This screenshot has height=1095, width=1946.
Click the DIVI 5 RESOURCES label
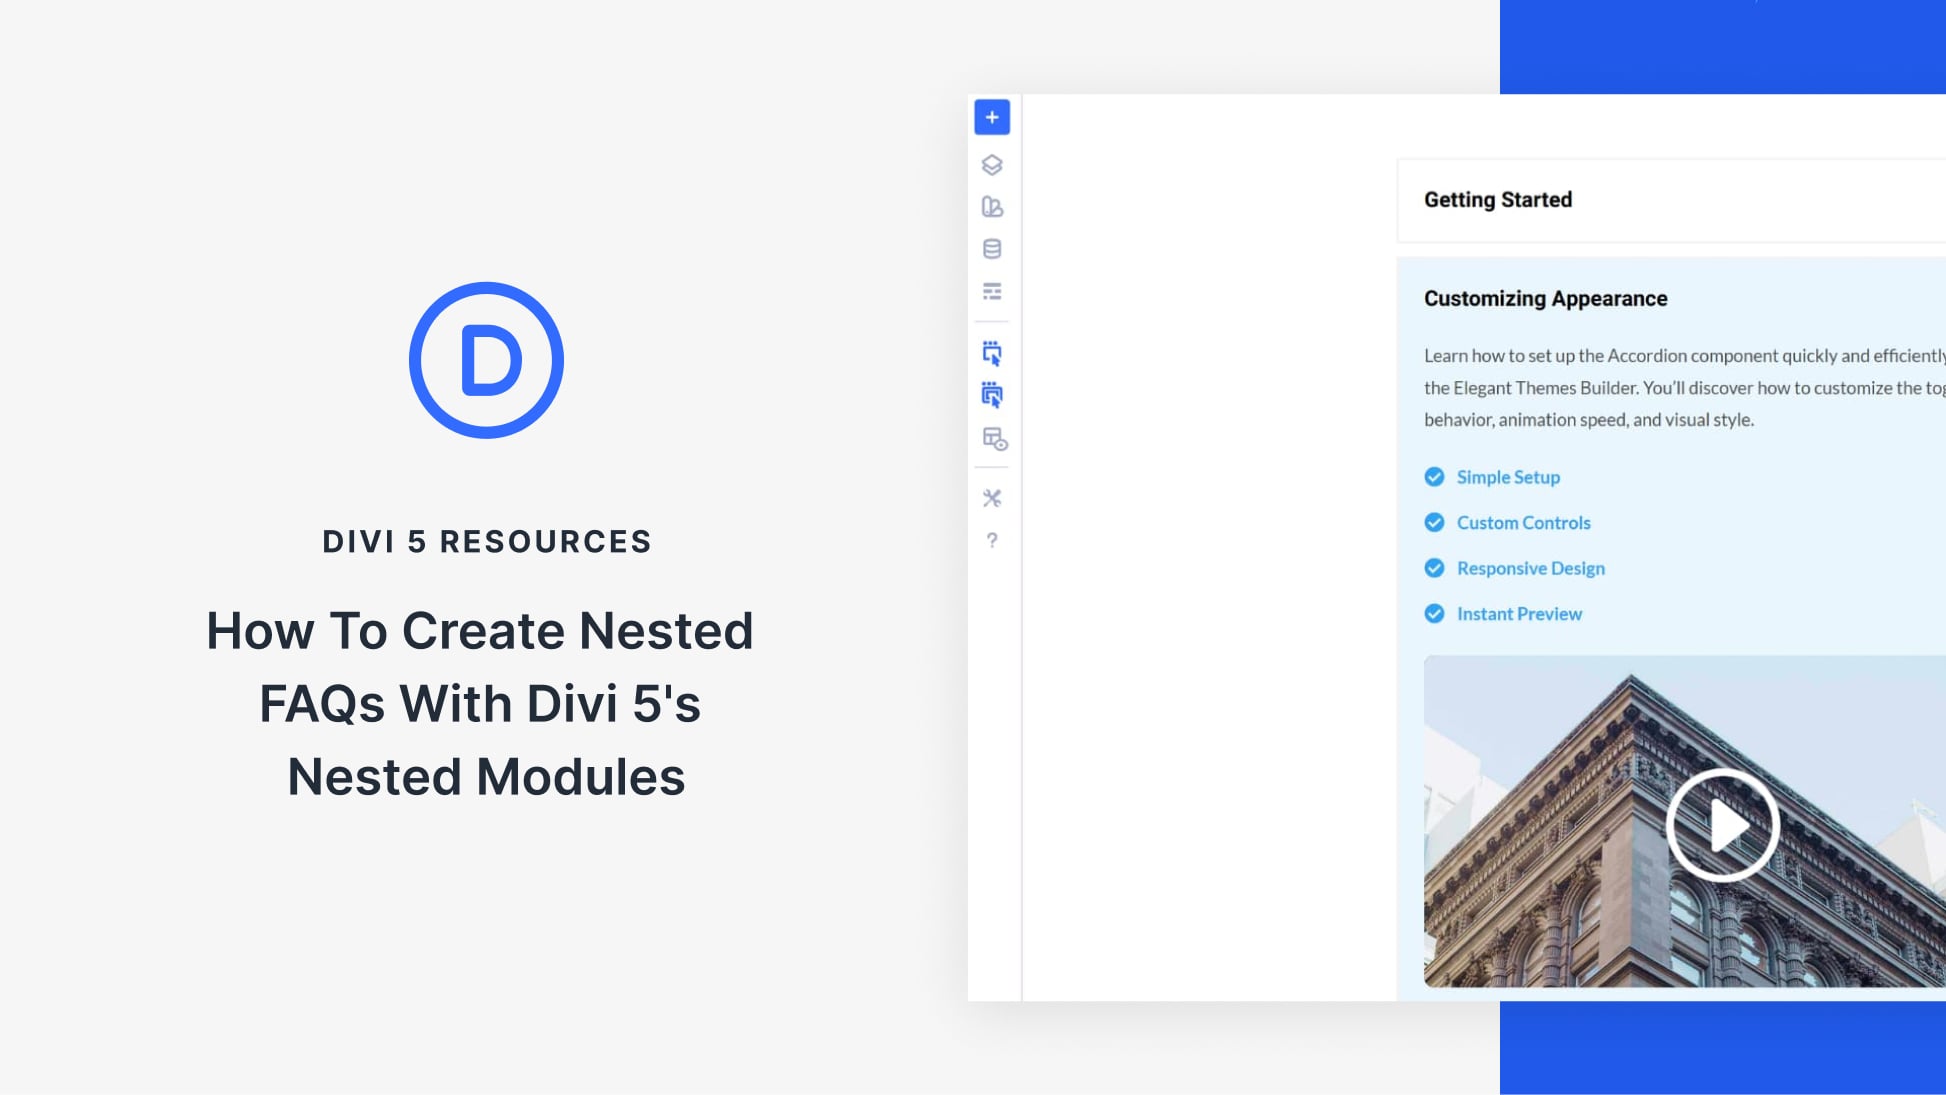486,541
